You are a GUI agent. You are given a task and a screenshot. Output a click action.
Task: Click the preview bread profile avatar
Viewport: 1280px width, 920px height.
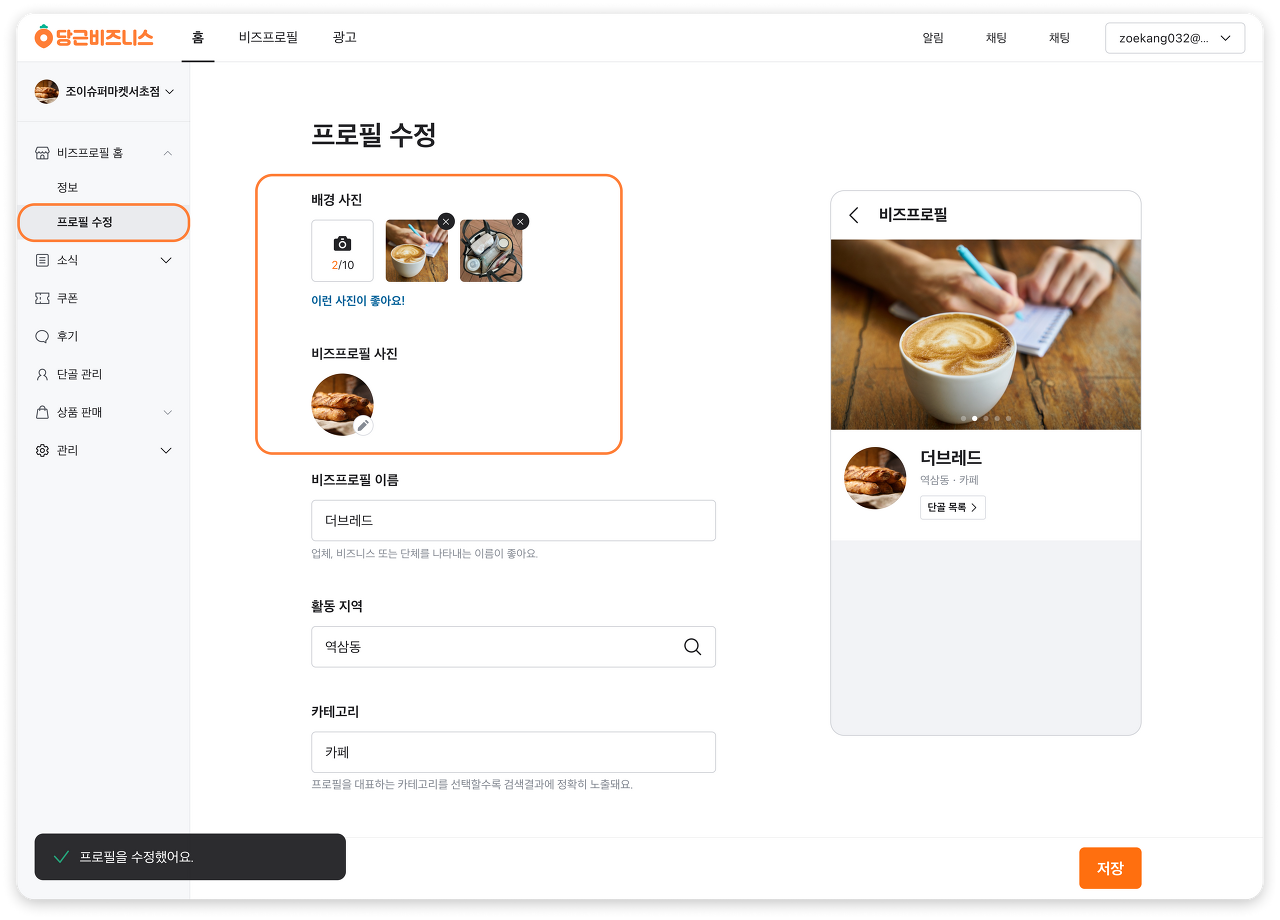(x=875, y=478)
